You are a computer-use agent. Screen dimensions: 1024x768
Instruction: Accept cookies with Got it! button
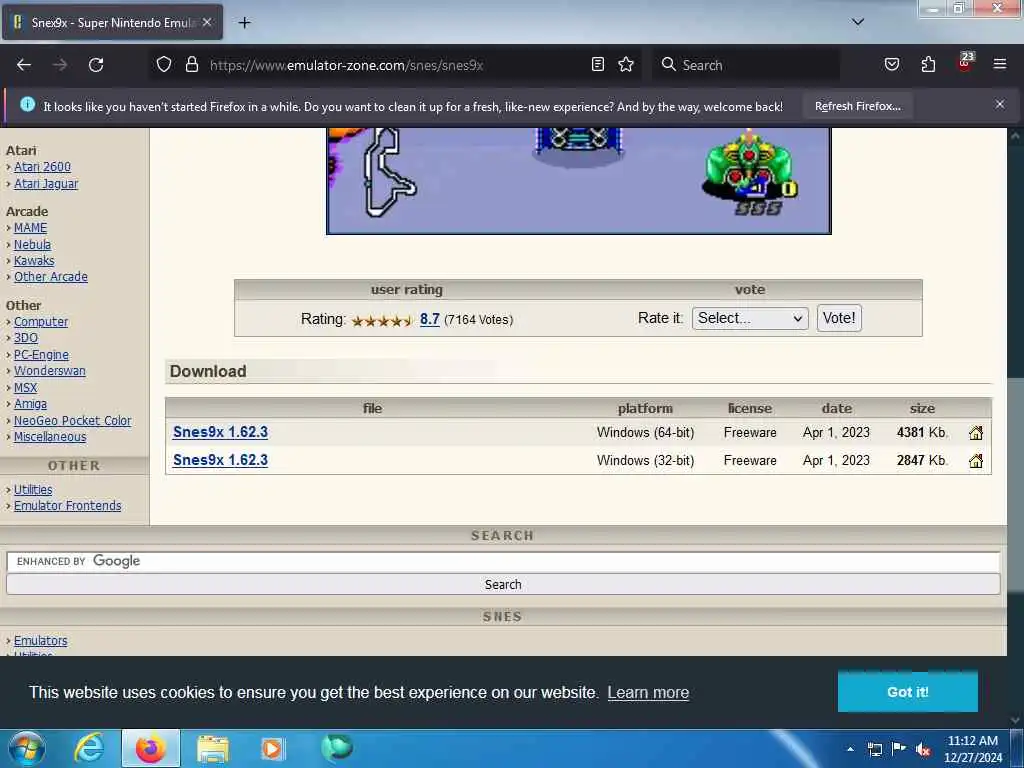[907, 692]
